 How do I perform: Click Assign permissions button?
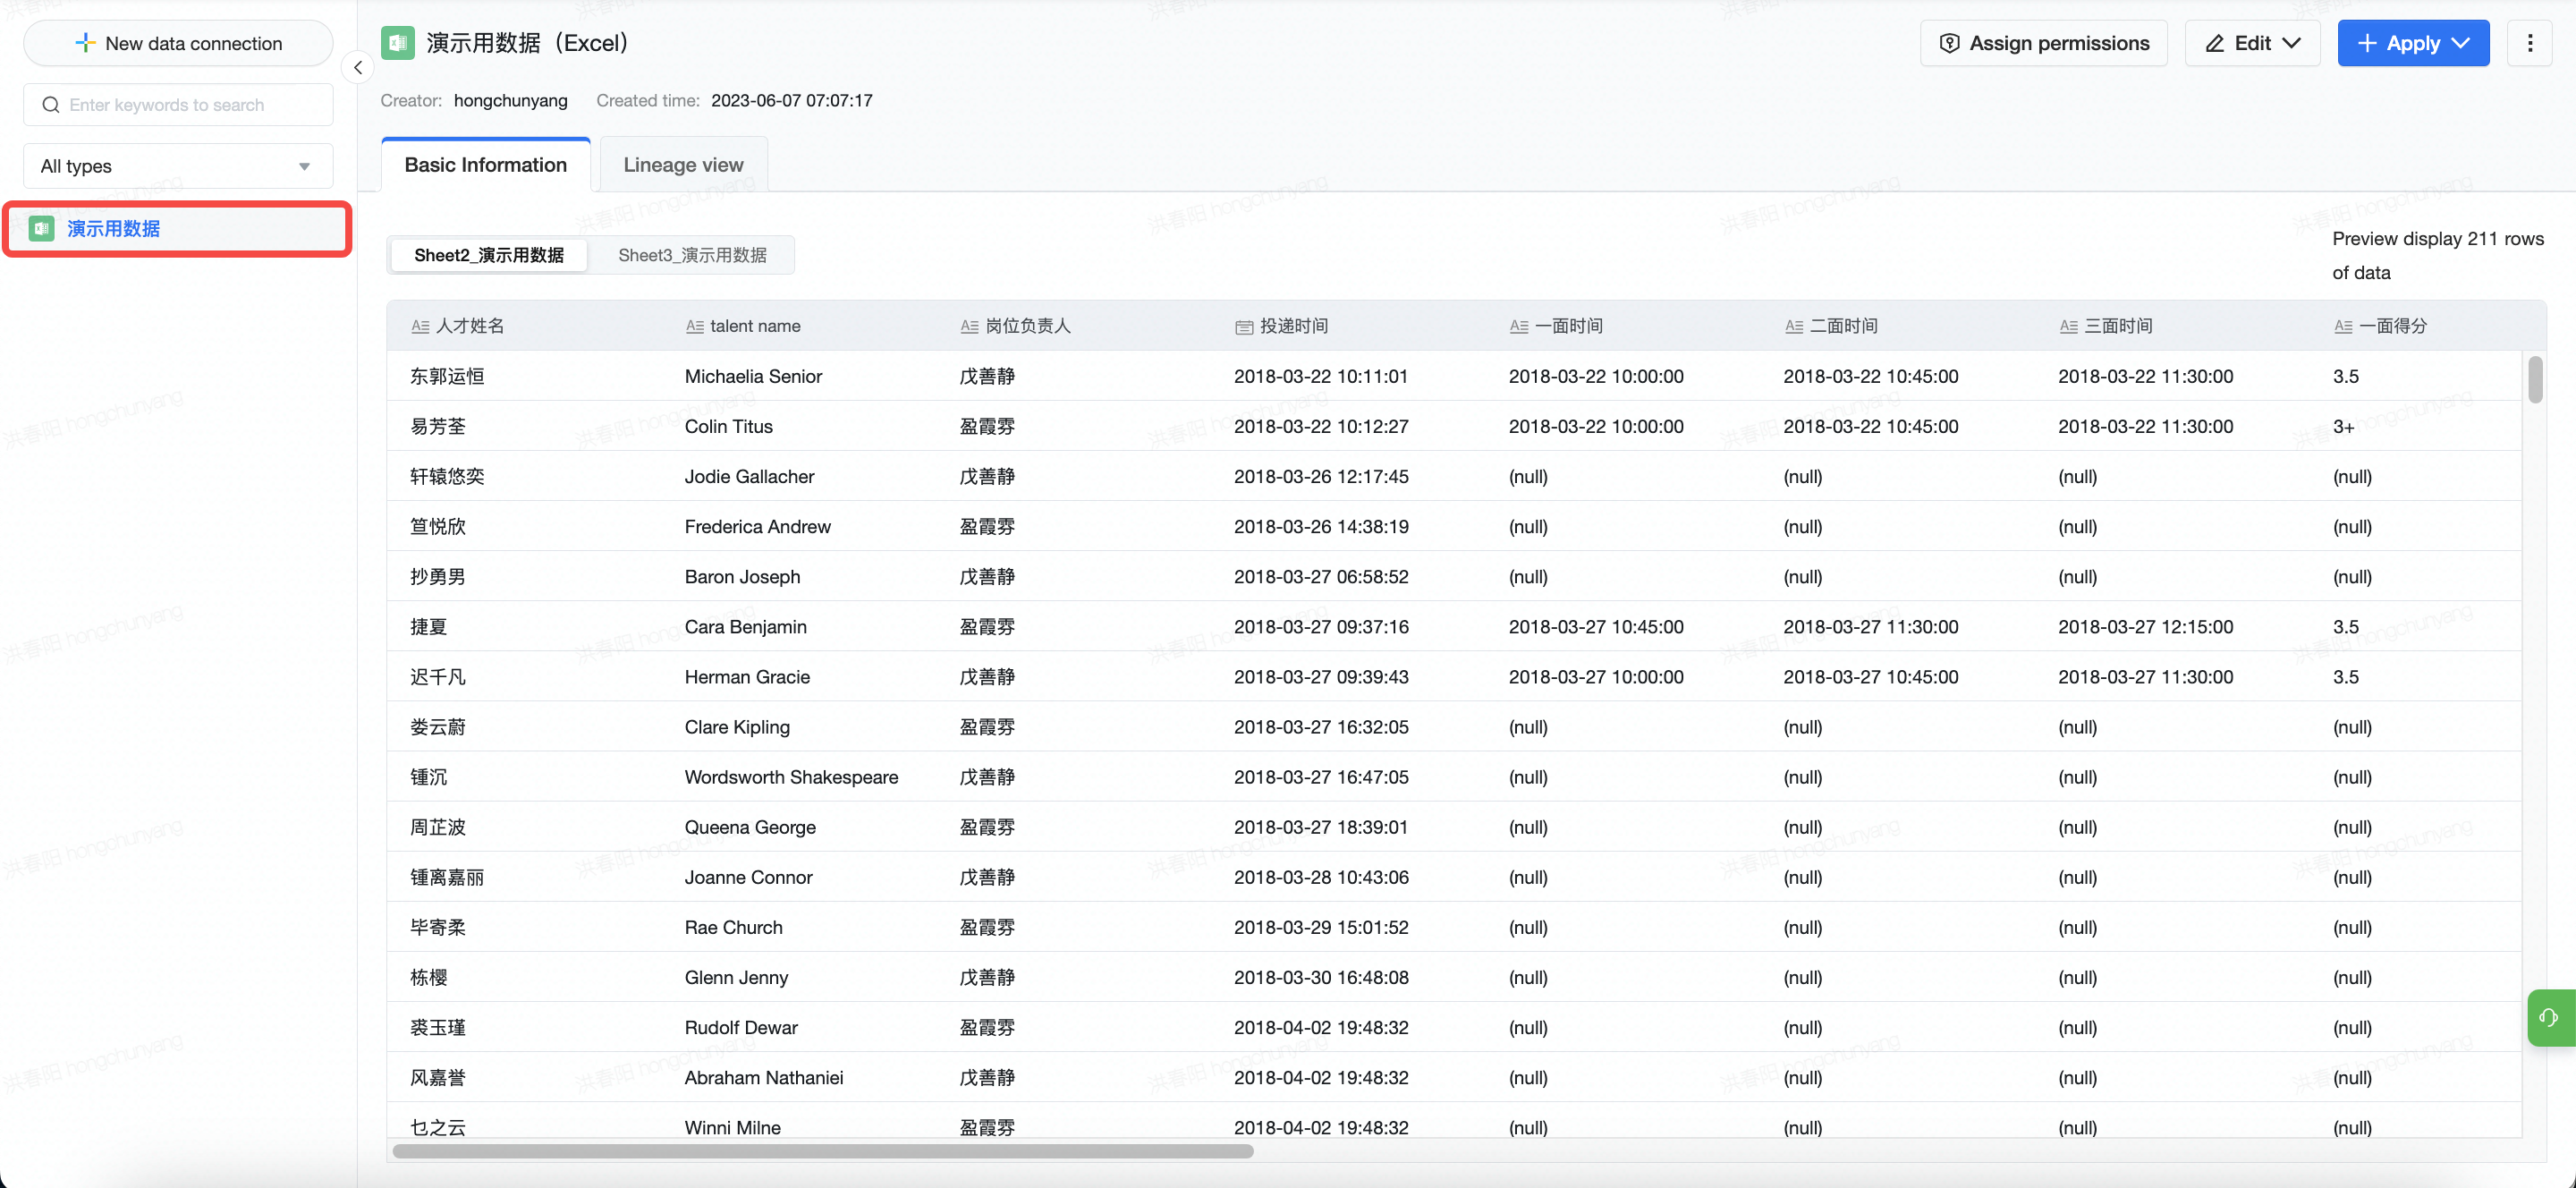click(x=2044, y=43)
